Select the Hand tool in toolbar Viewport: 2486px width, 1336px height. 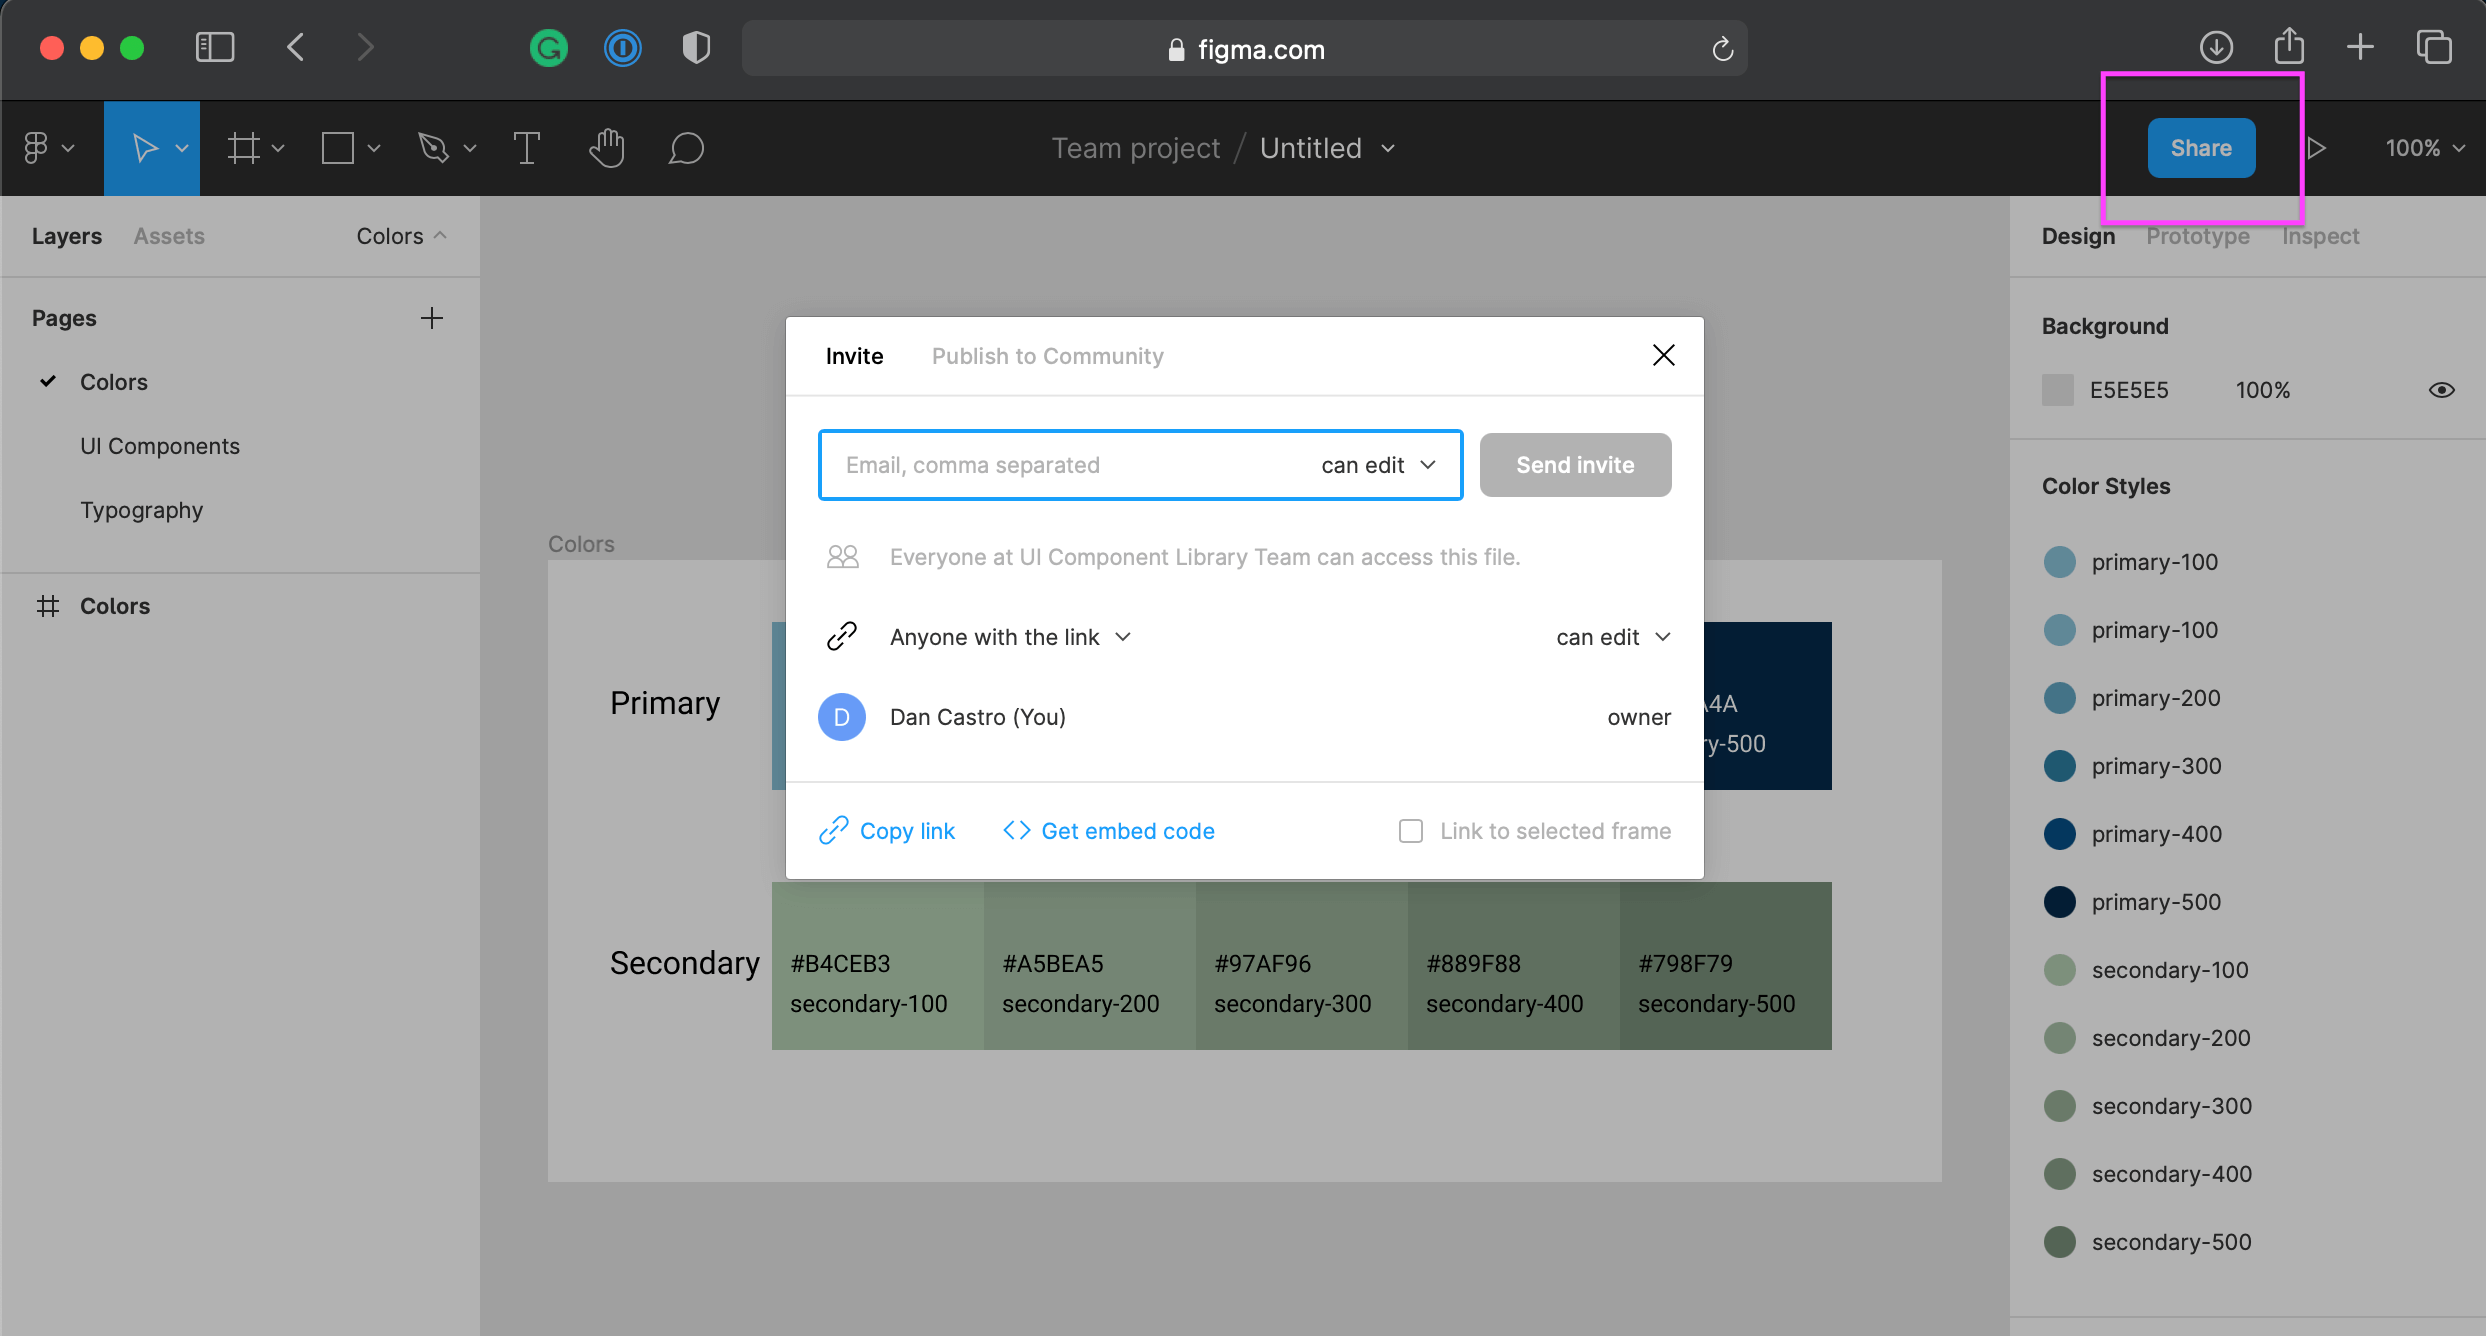607,148
